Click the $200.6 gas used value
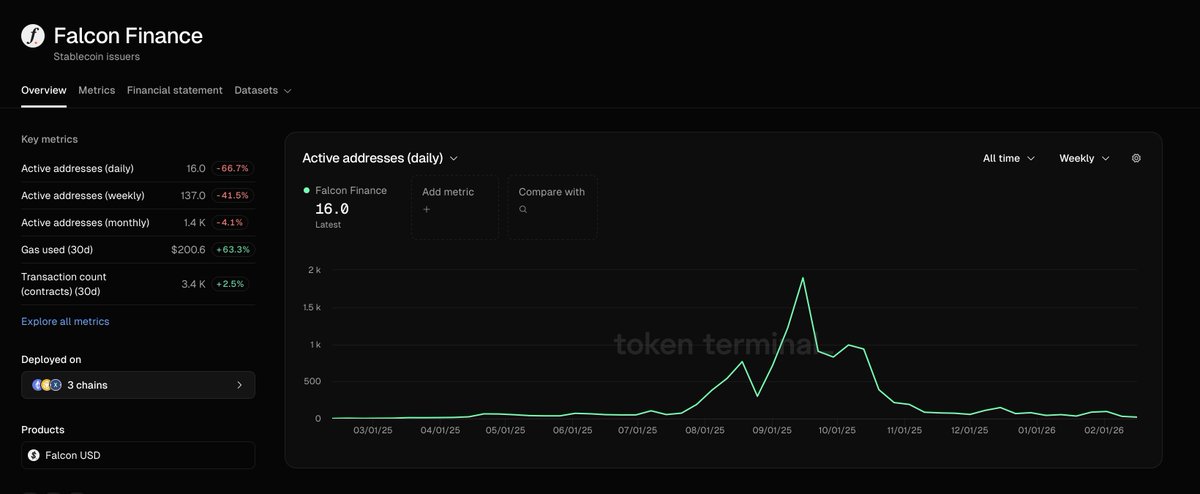Screen dimensions: 1200x494 point(188,249)
